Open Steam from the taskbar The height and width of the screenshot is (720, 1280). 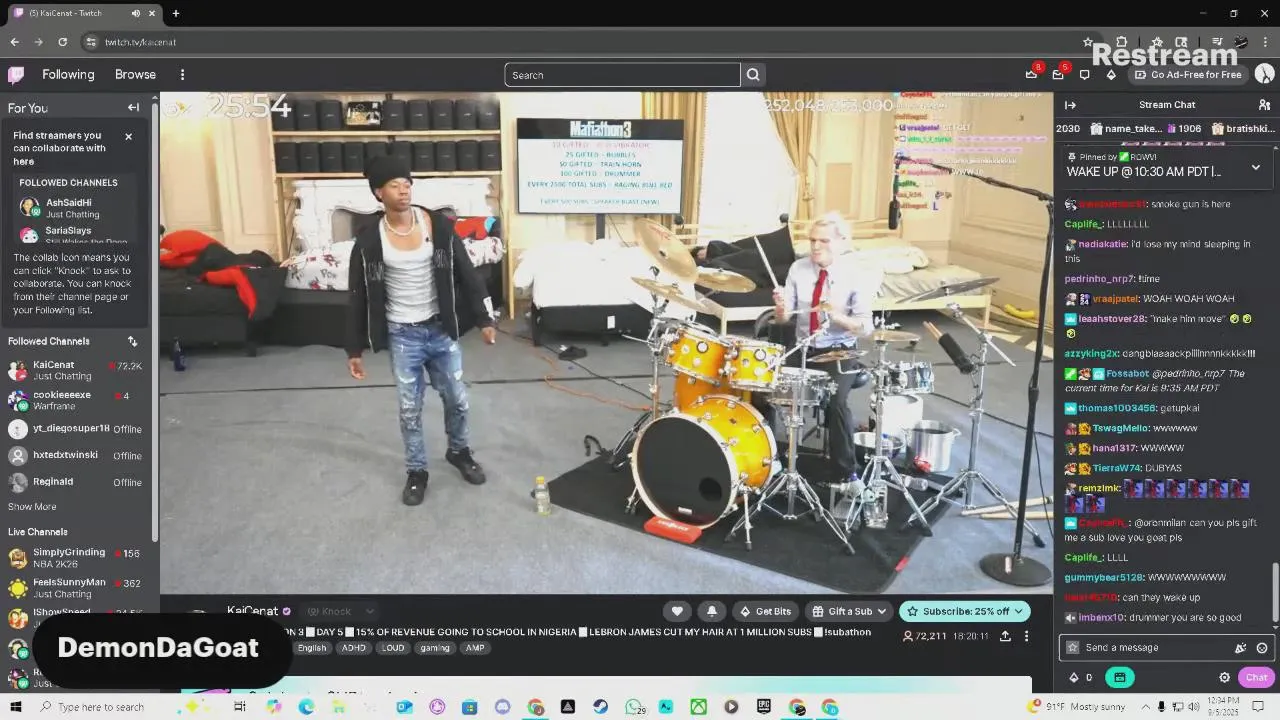(x=600, y=707)
